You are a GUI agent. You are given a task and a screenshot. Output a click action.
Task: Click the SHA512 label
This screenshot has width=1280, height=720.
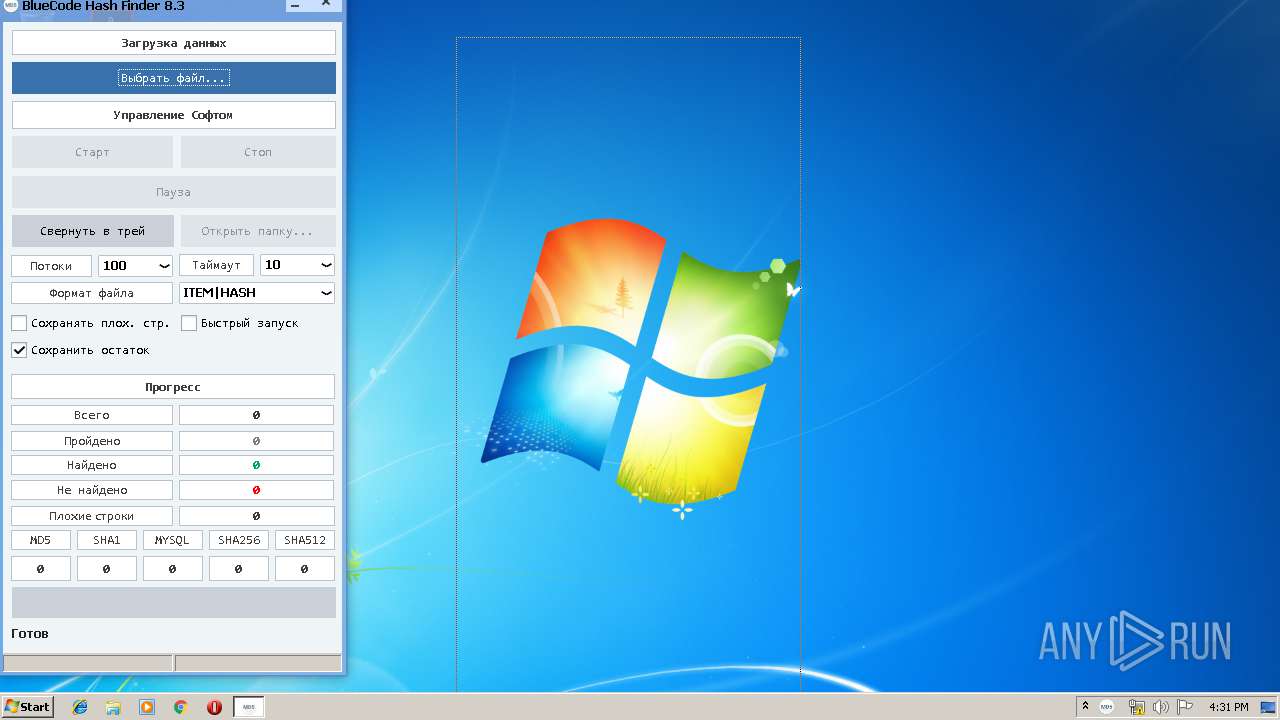coord(305,540)
